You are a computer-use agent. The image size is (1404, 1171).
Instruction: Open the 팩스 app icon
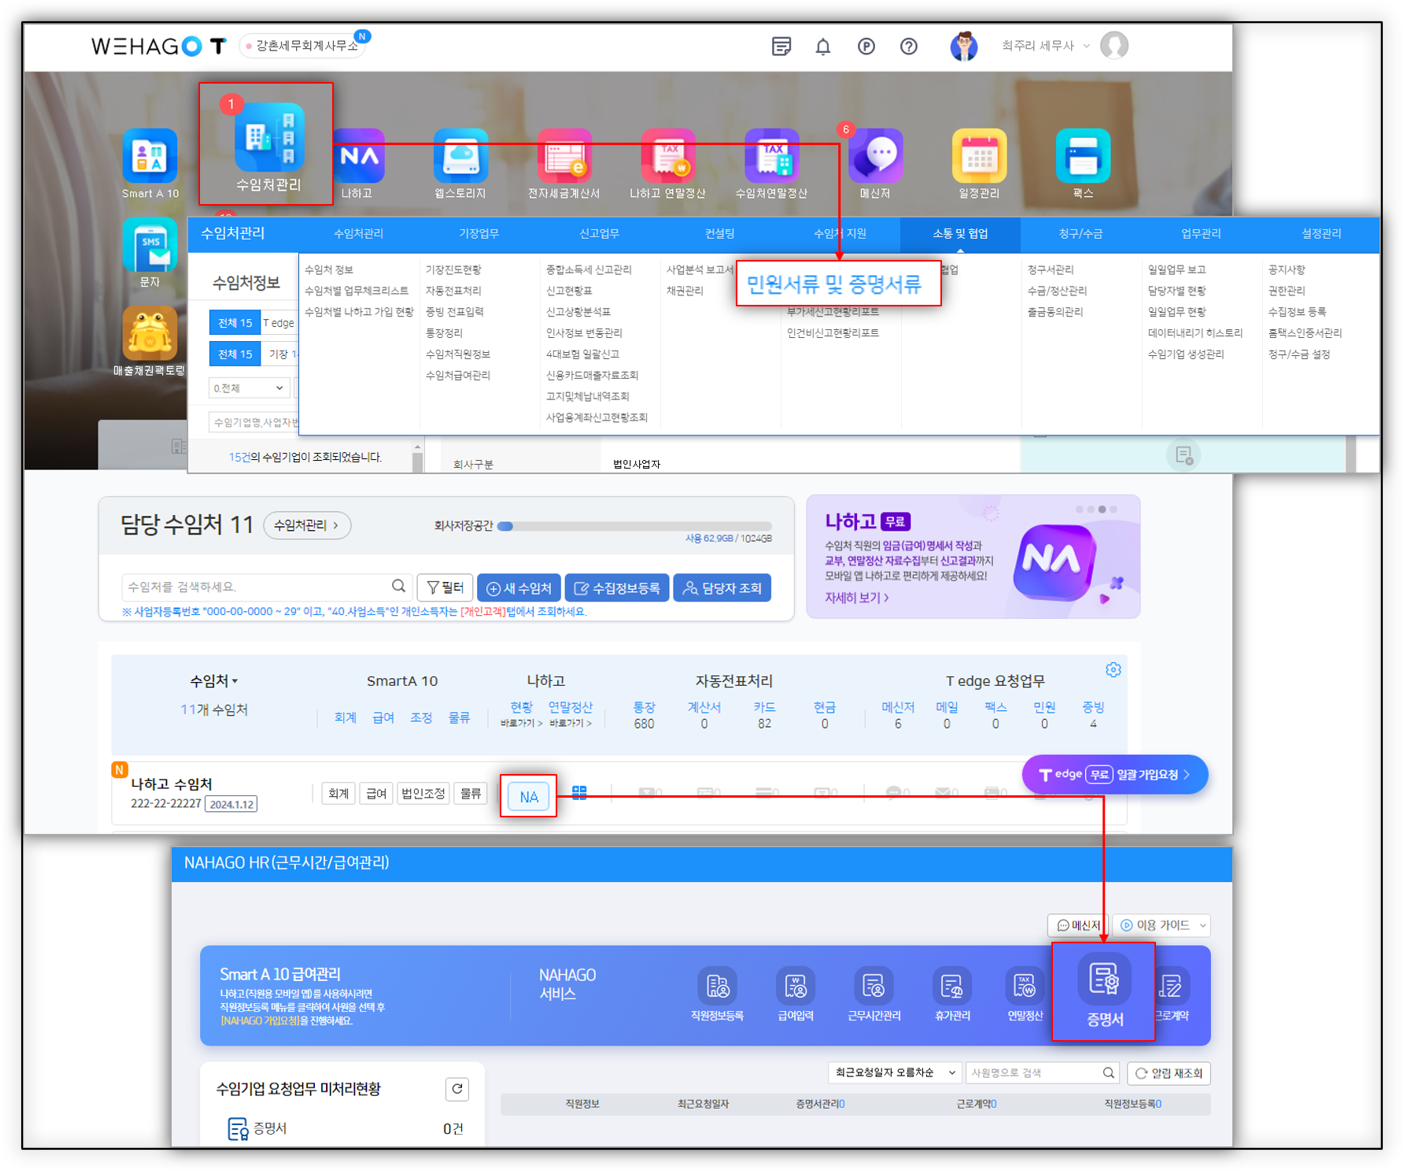coord(1083,156)
